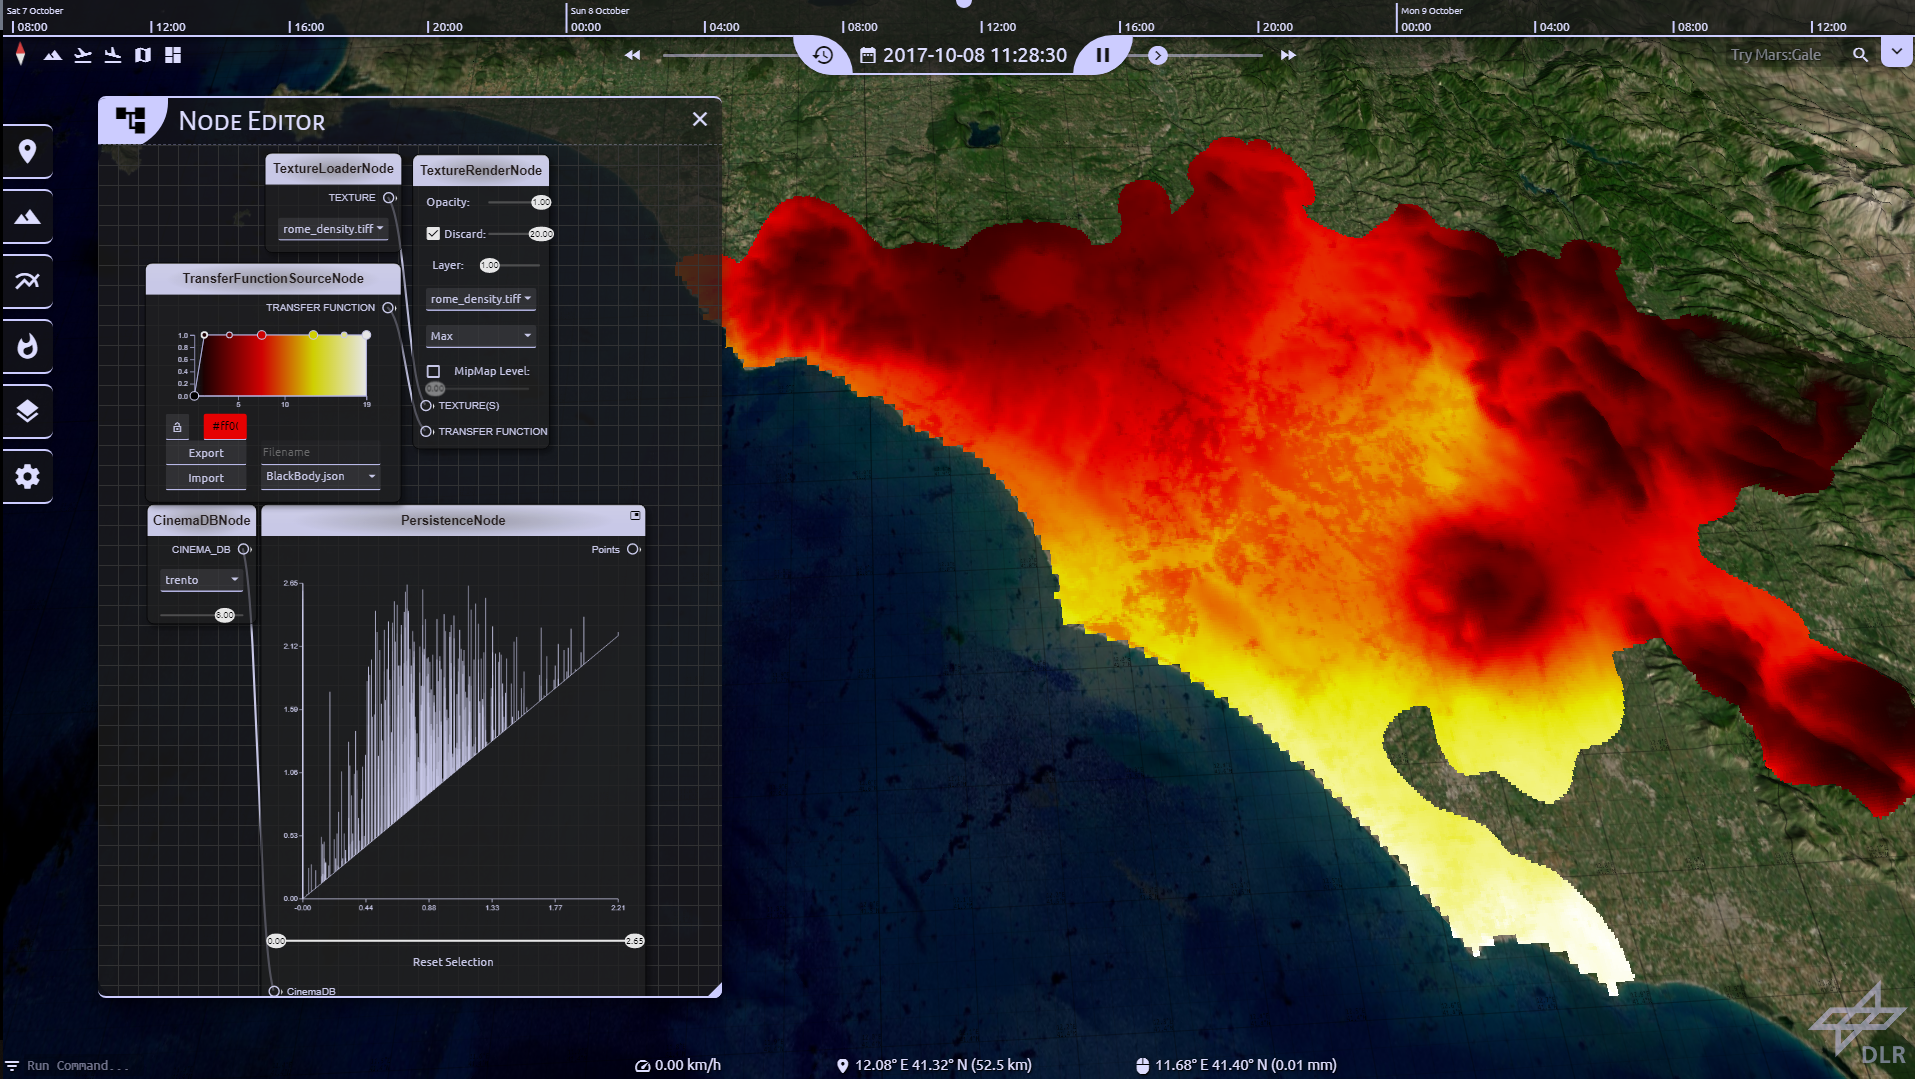1915x1079 pixels.
Task: Open the location pin sidebar tab
Action: [x=27, y=151]
